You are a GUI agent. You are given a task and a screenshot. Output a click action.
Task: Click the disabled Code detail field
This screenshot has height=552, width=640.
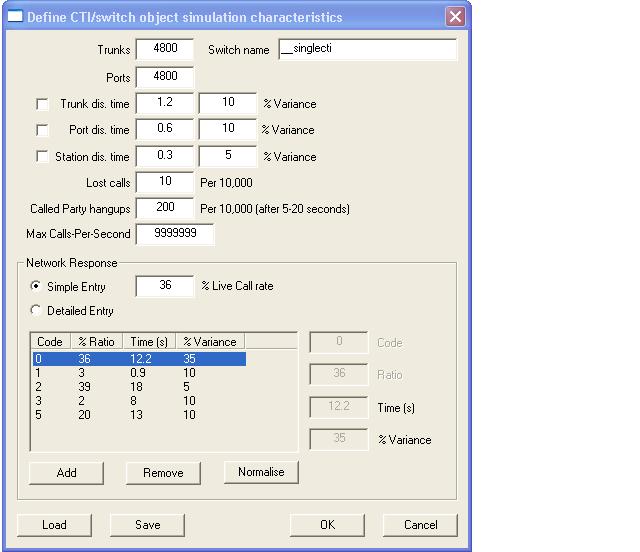[x=339, y=342]
